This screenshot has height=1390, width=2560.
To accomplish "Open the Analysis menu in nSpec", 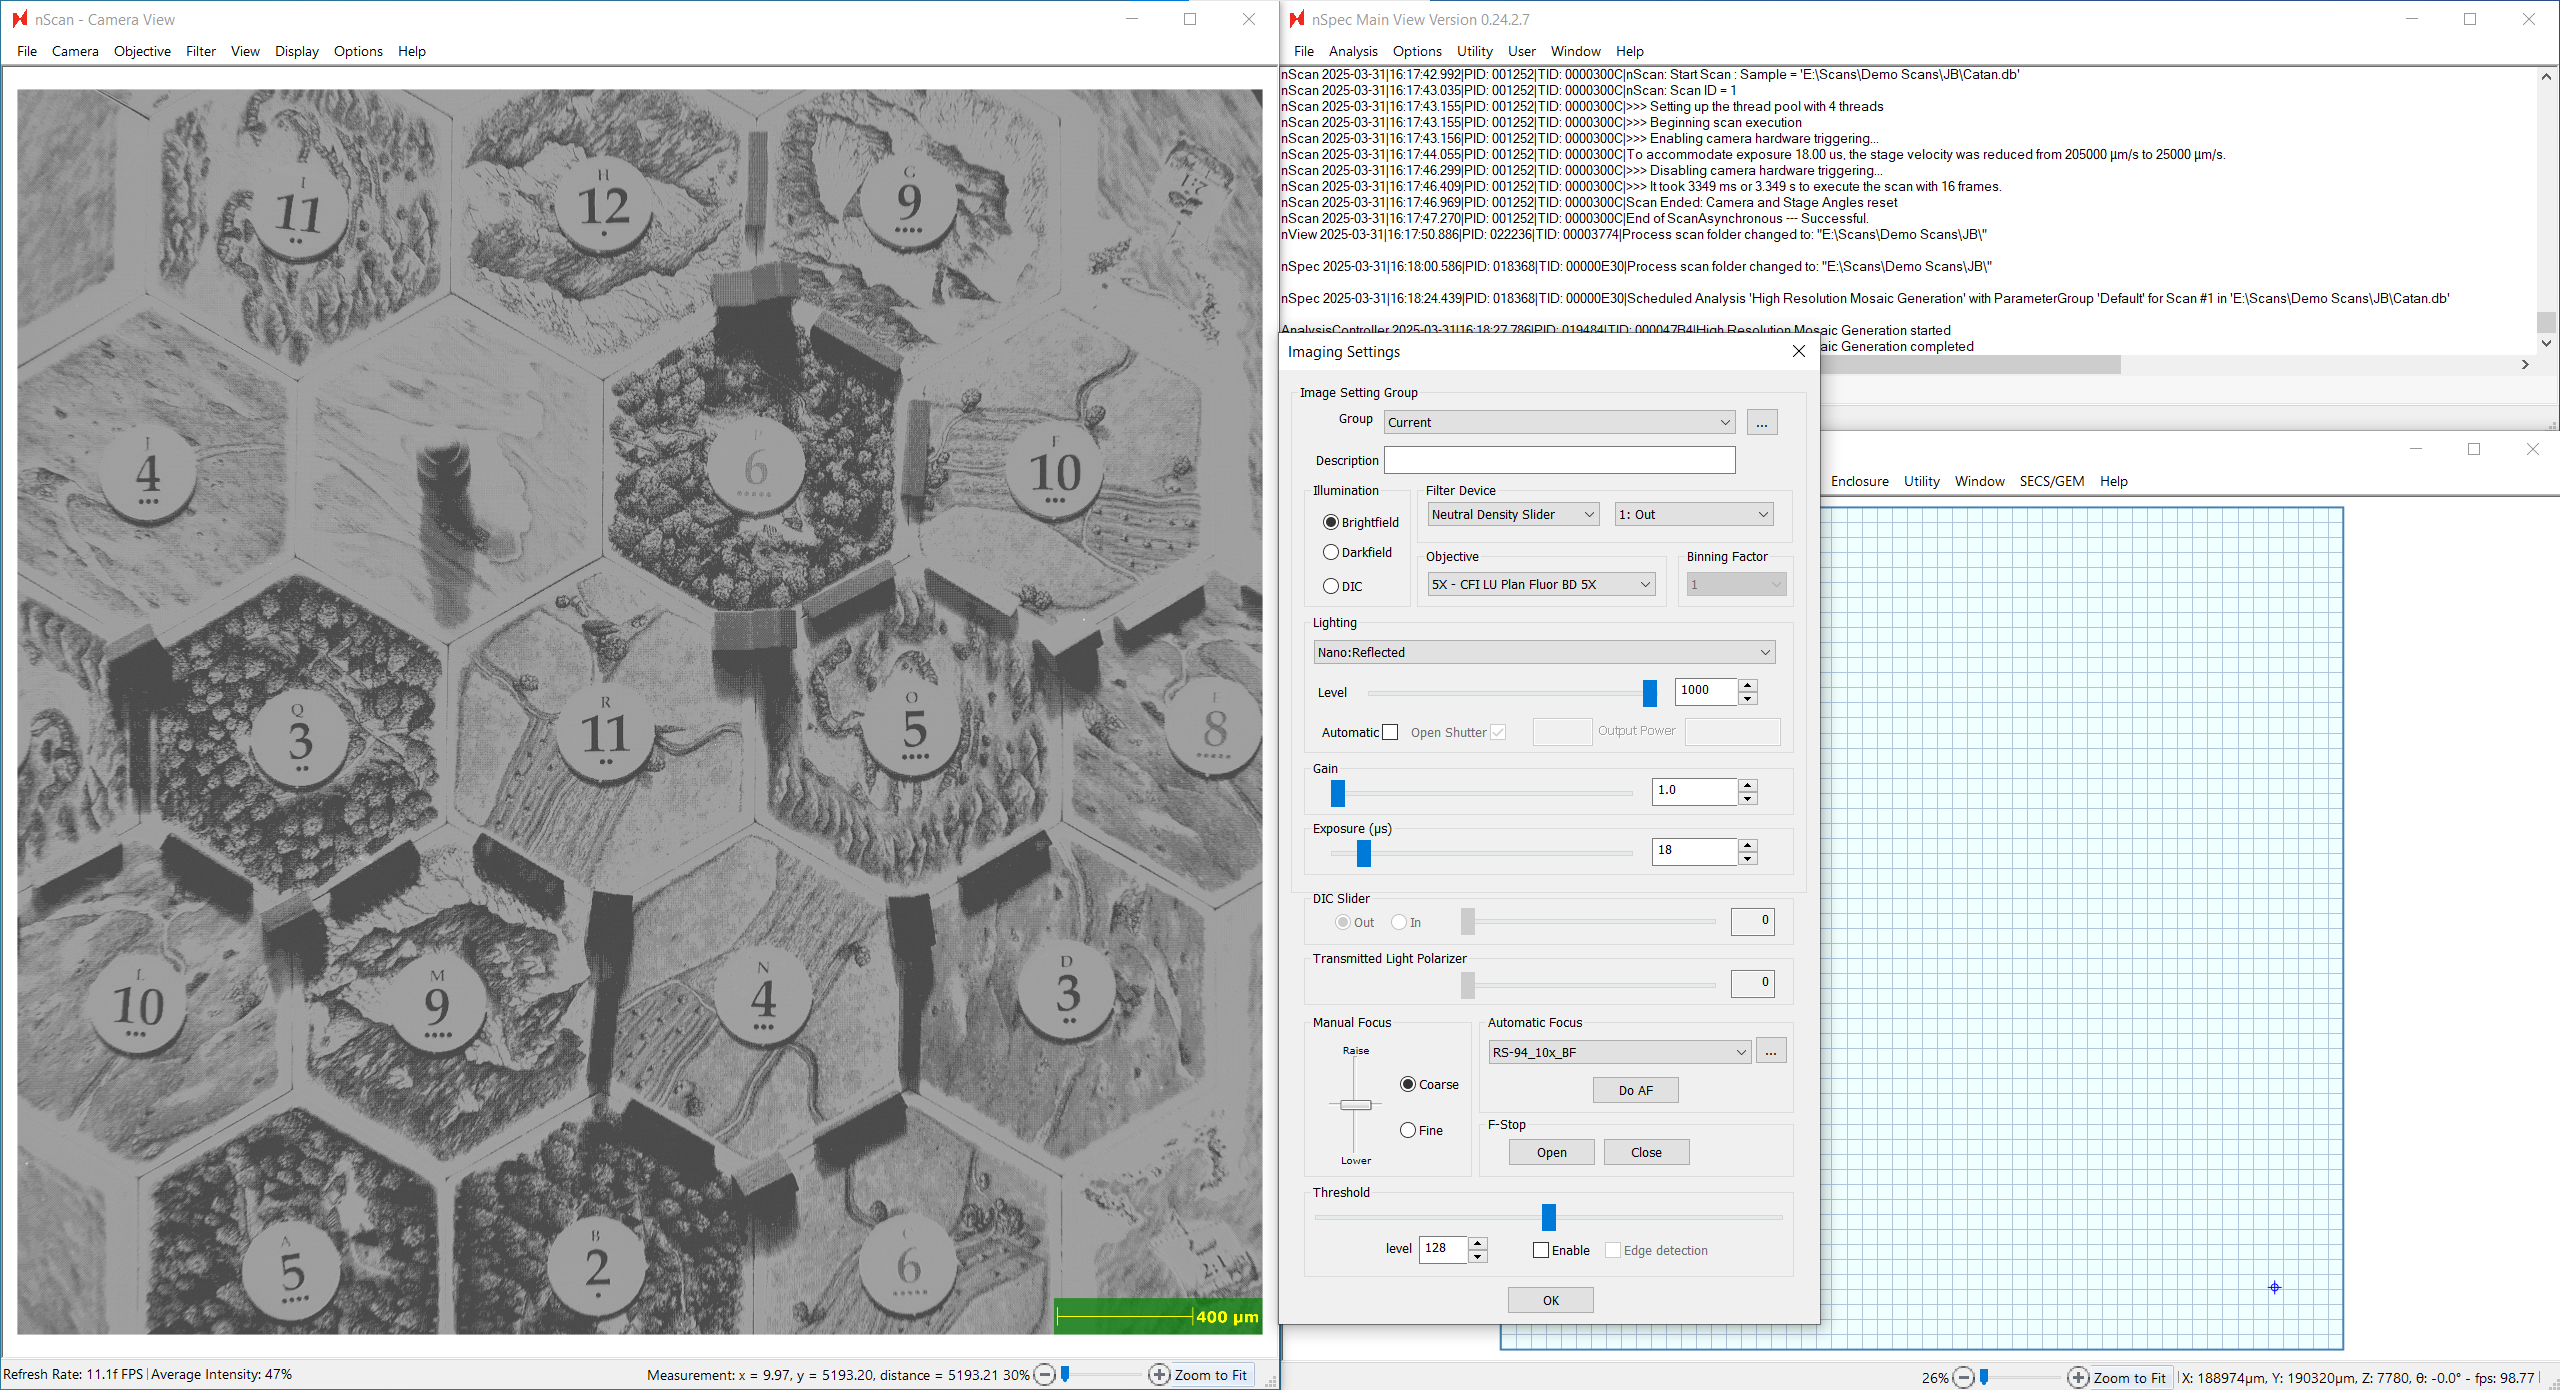I will pos(1352,51).
